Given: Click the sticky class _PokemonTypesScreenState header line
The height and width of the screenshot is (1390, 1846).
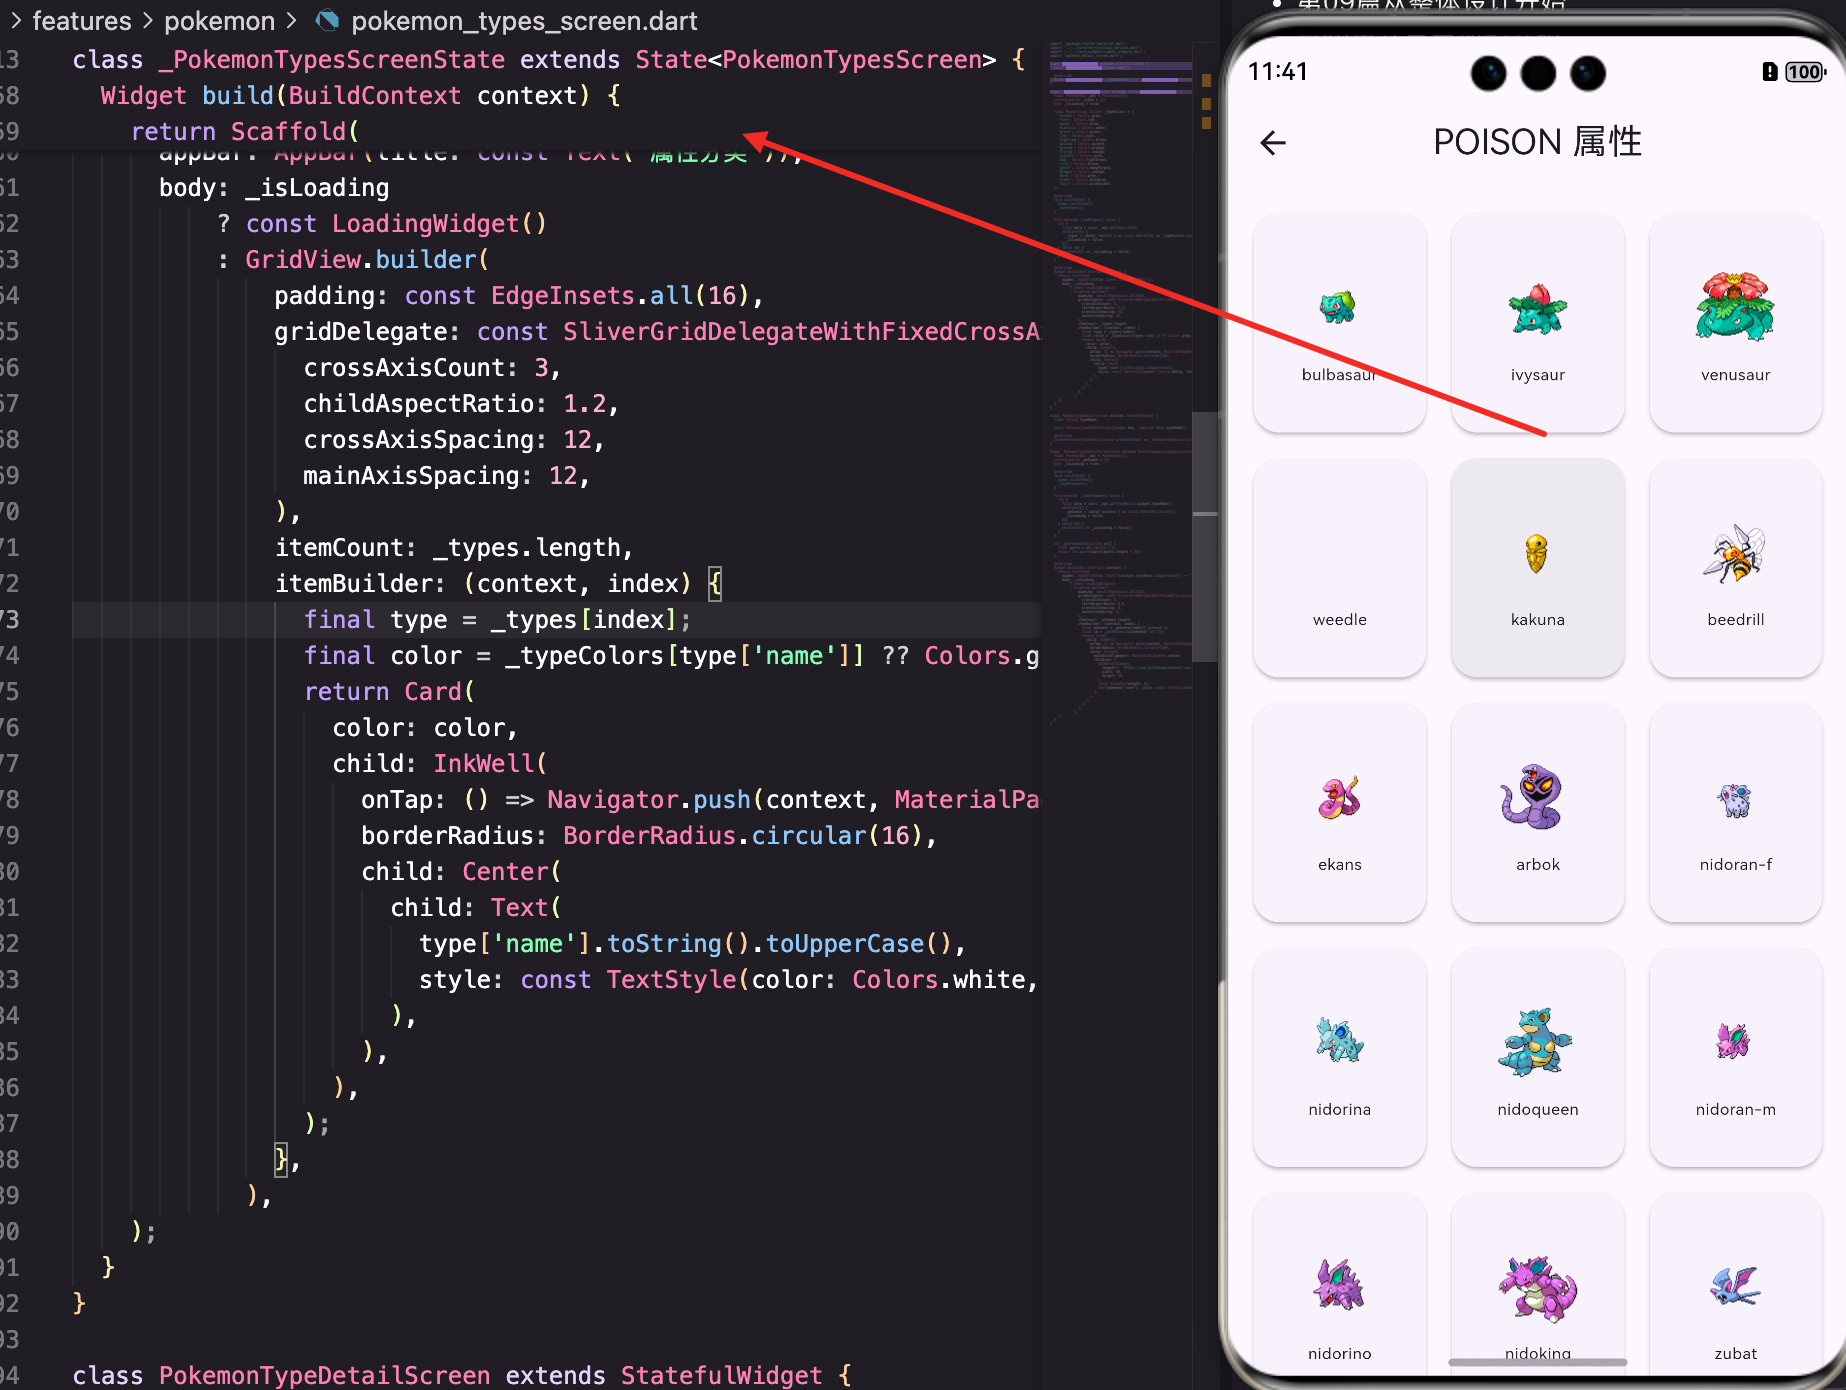Looking at the screenshot, I should [x=548, y=59].
